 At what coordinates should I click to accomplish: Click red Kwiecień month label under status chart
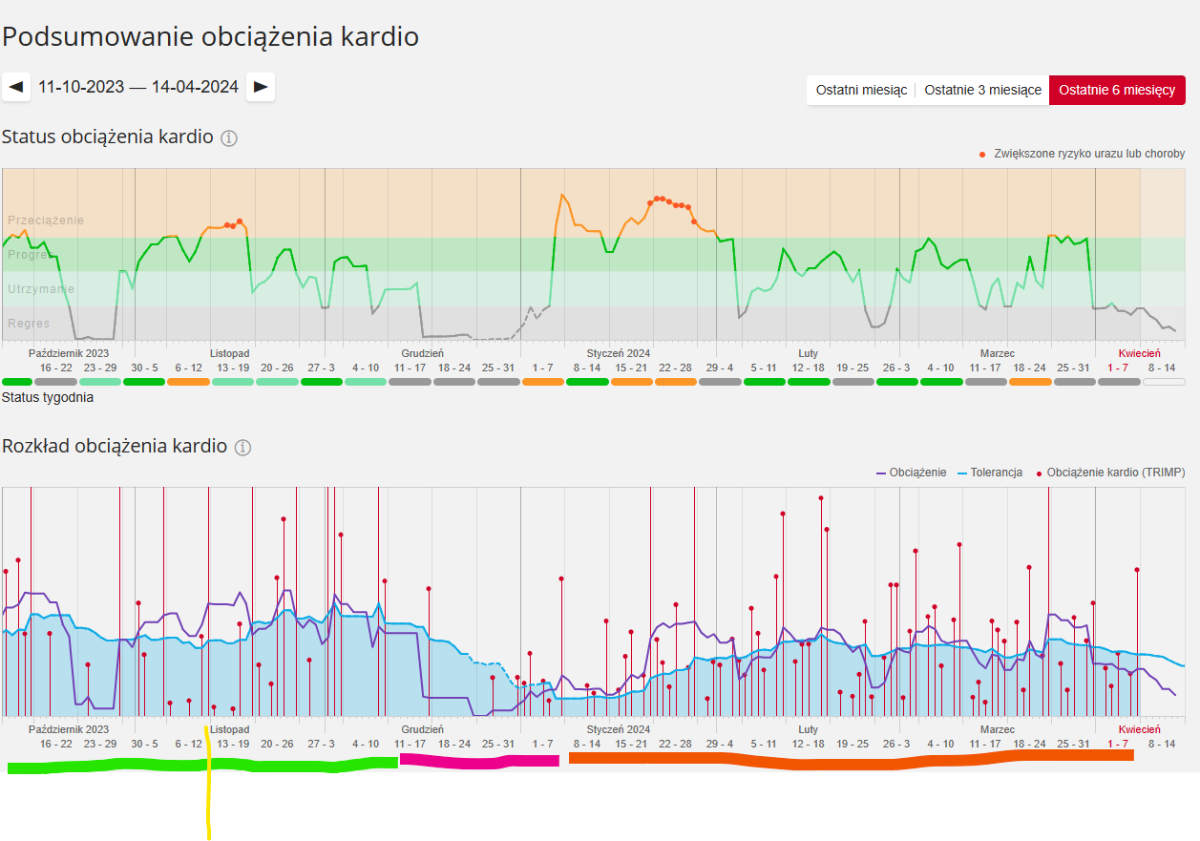[1139, 353]
